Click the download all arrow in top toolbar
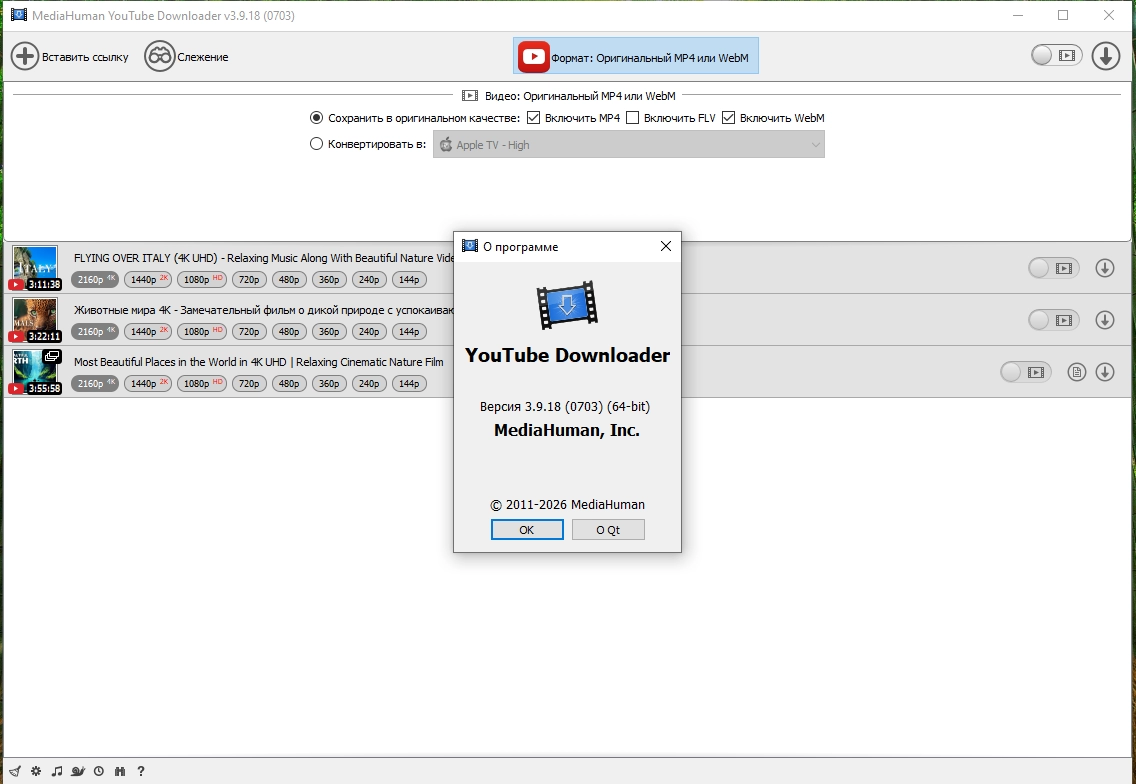This screenshot has height=784, width=1136. point(1106,56)
